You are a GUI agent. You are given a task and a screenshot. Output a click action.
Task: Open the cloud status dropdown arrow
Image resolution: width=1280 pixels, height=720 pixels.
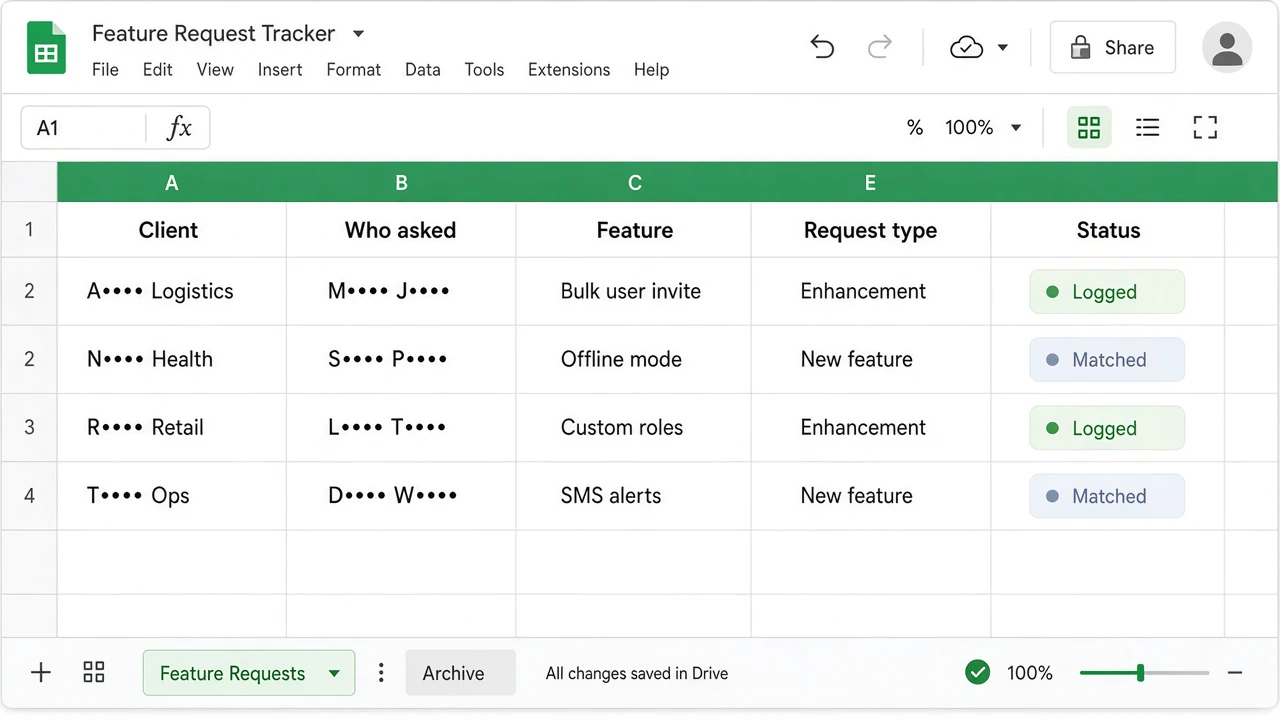click(1002, 48)
